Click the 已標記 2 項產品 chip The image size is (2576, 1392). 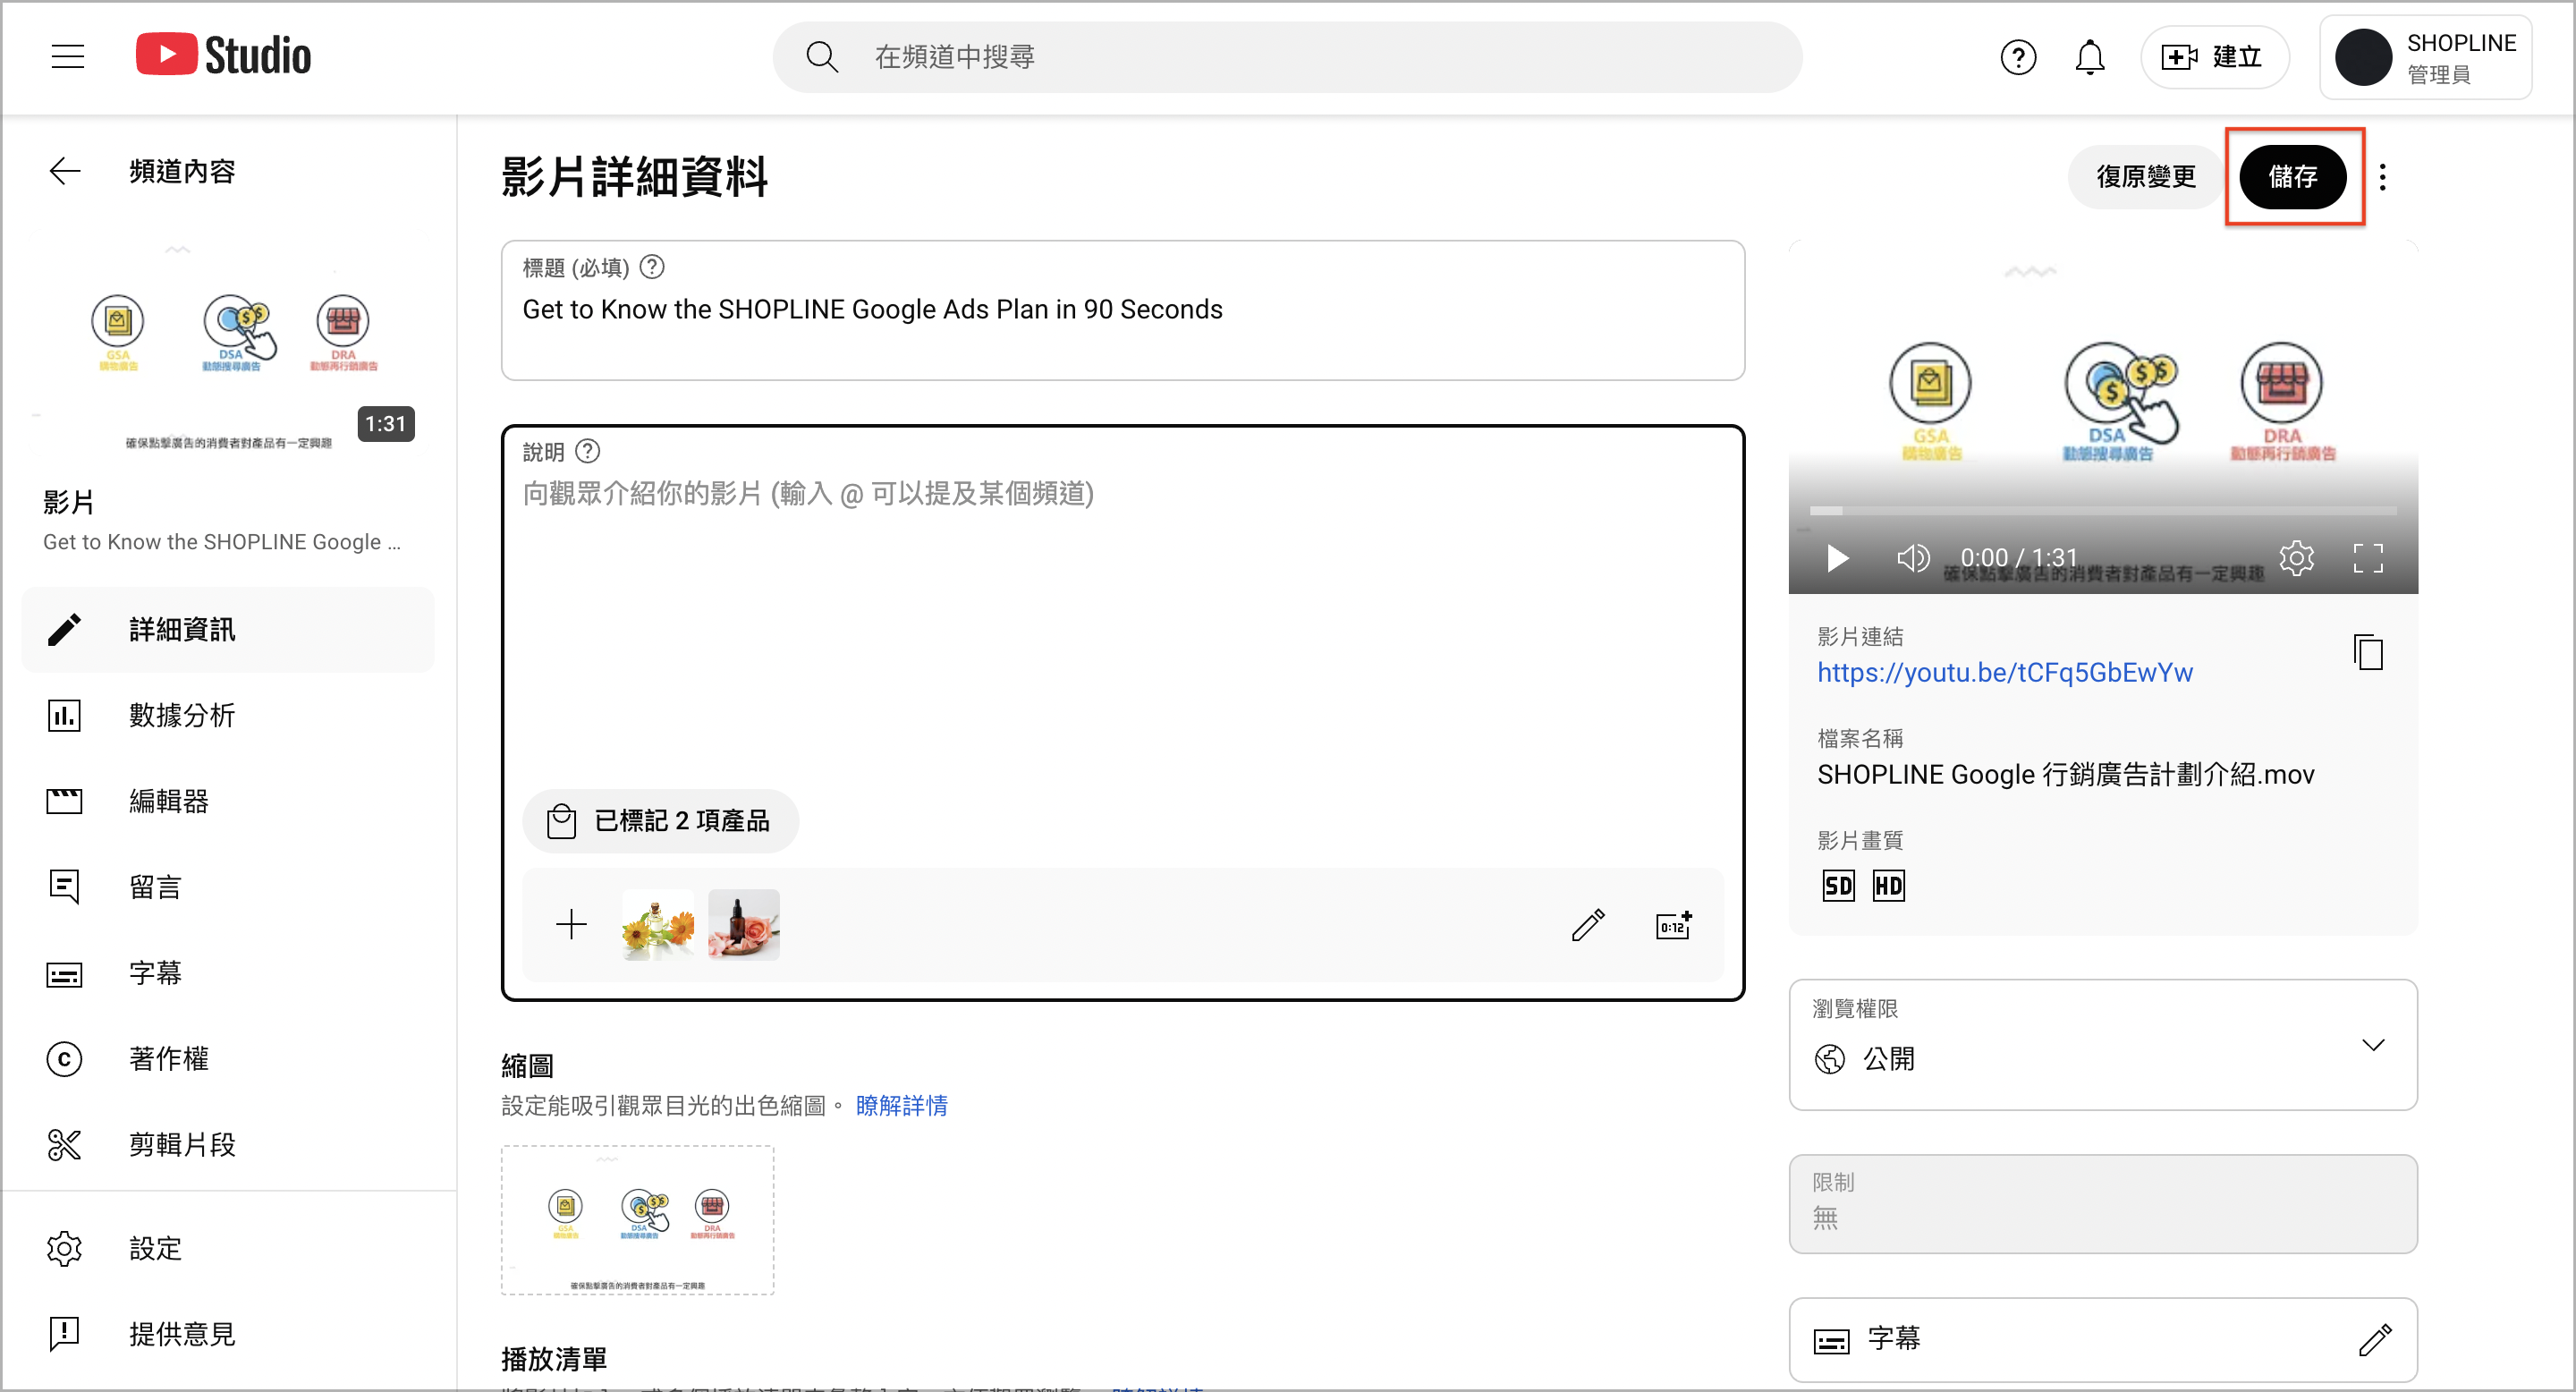coord(660,821)
